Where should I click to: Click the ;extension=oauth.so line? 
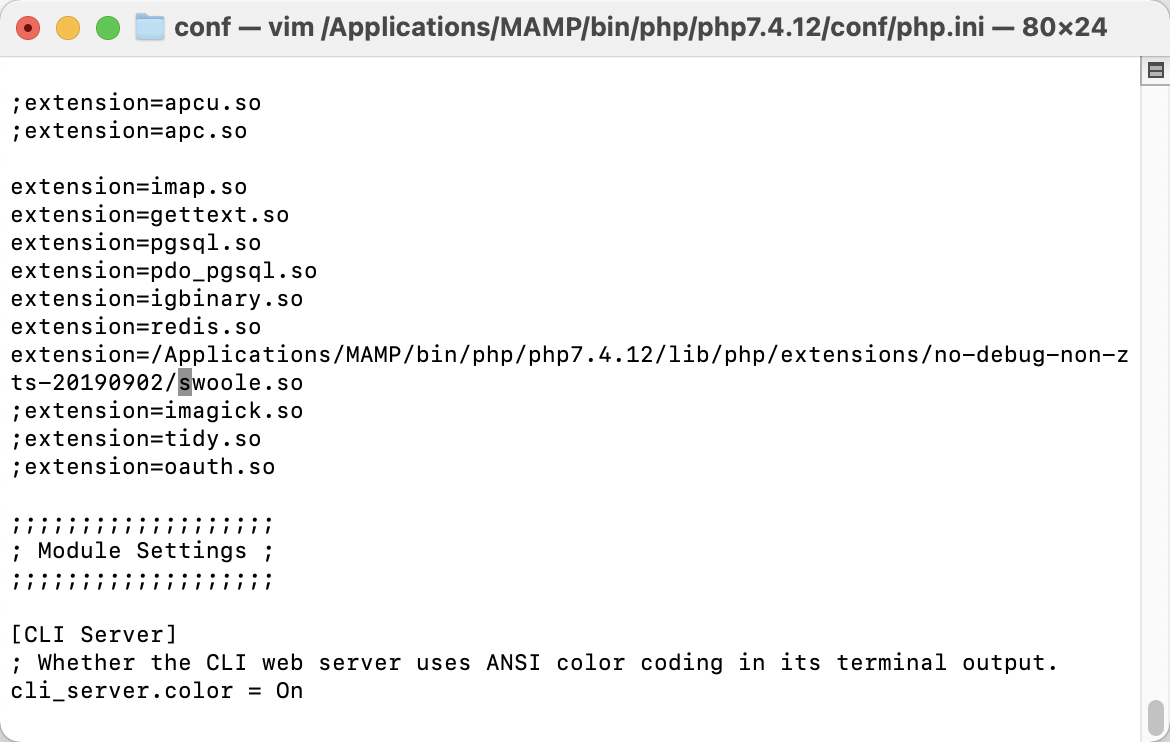(x=143, y=467)
